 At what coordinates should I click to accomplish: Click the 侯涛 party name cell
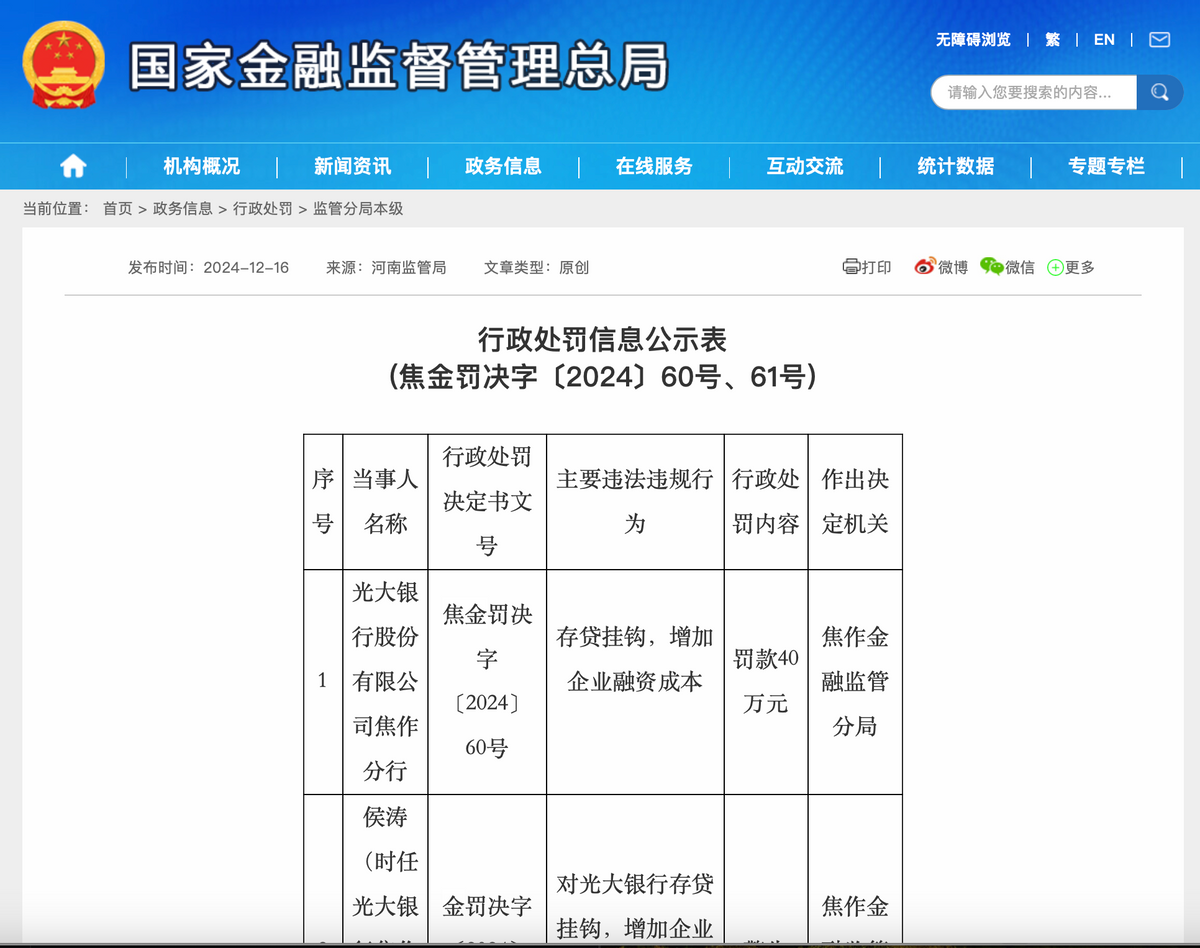tap(385, 870)
